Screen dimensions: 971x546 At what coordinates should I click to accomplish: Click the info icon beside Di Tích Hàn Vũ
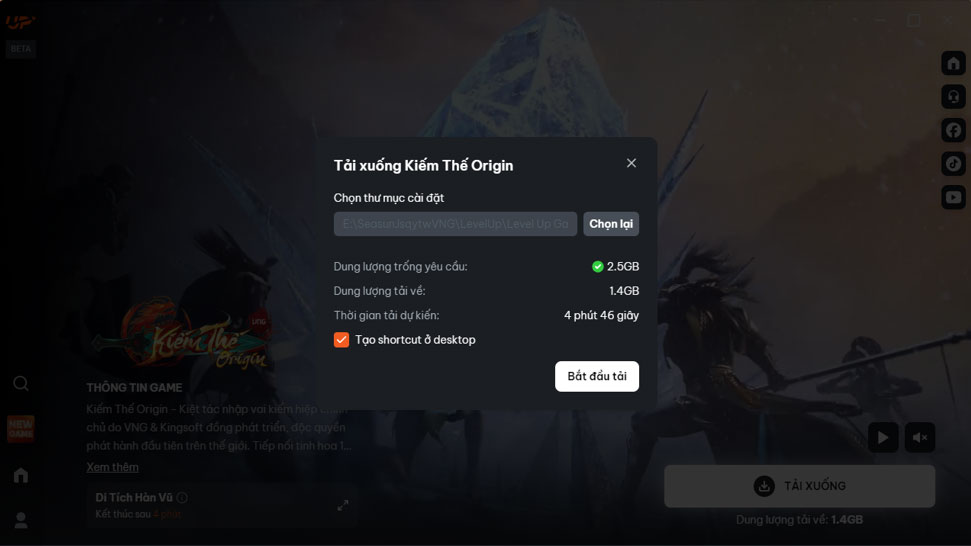(x=182, y=498)
